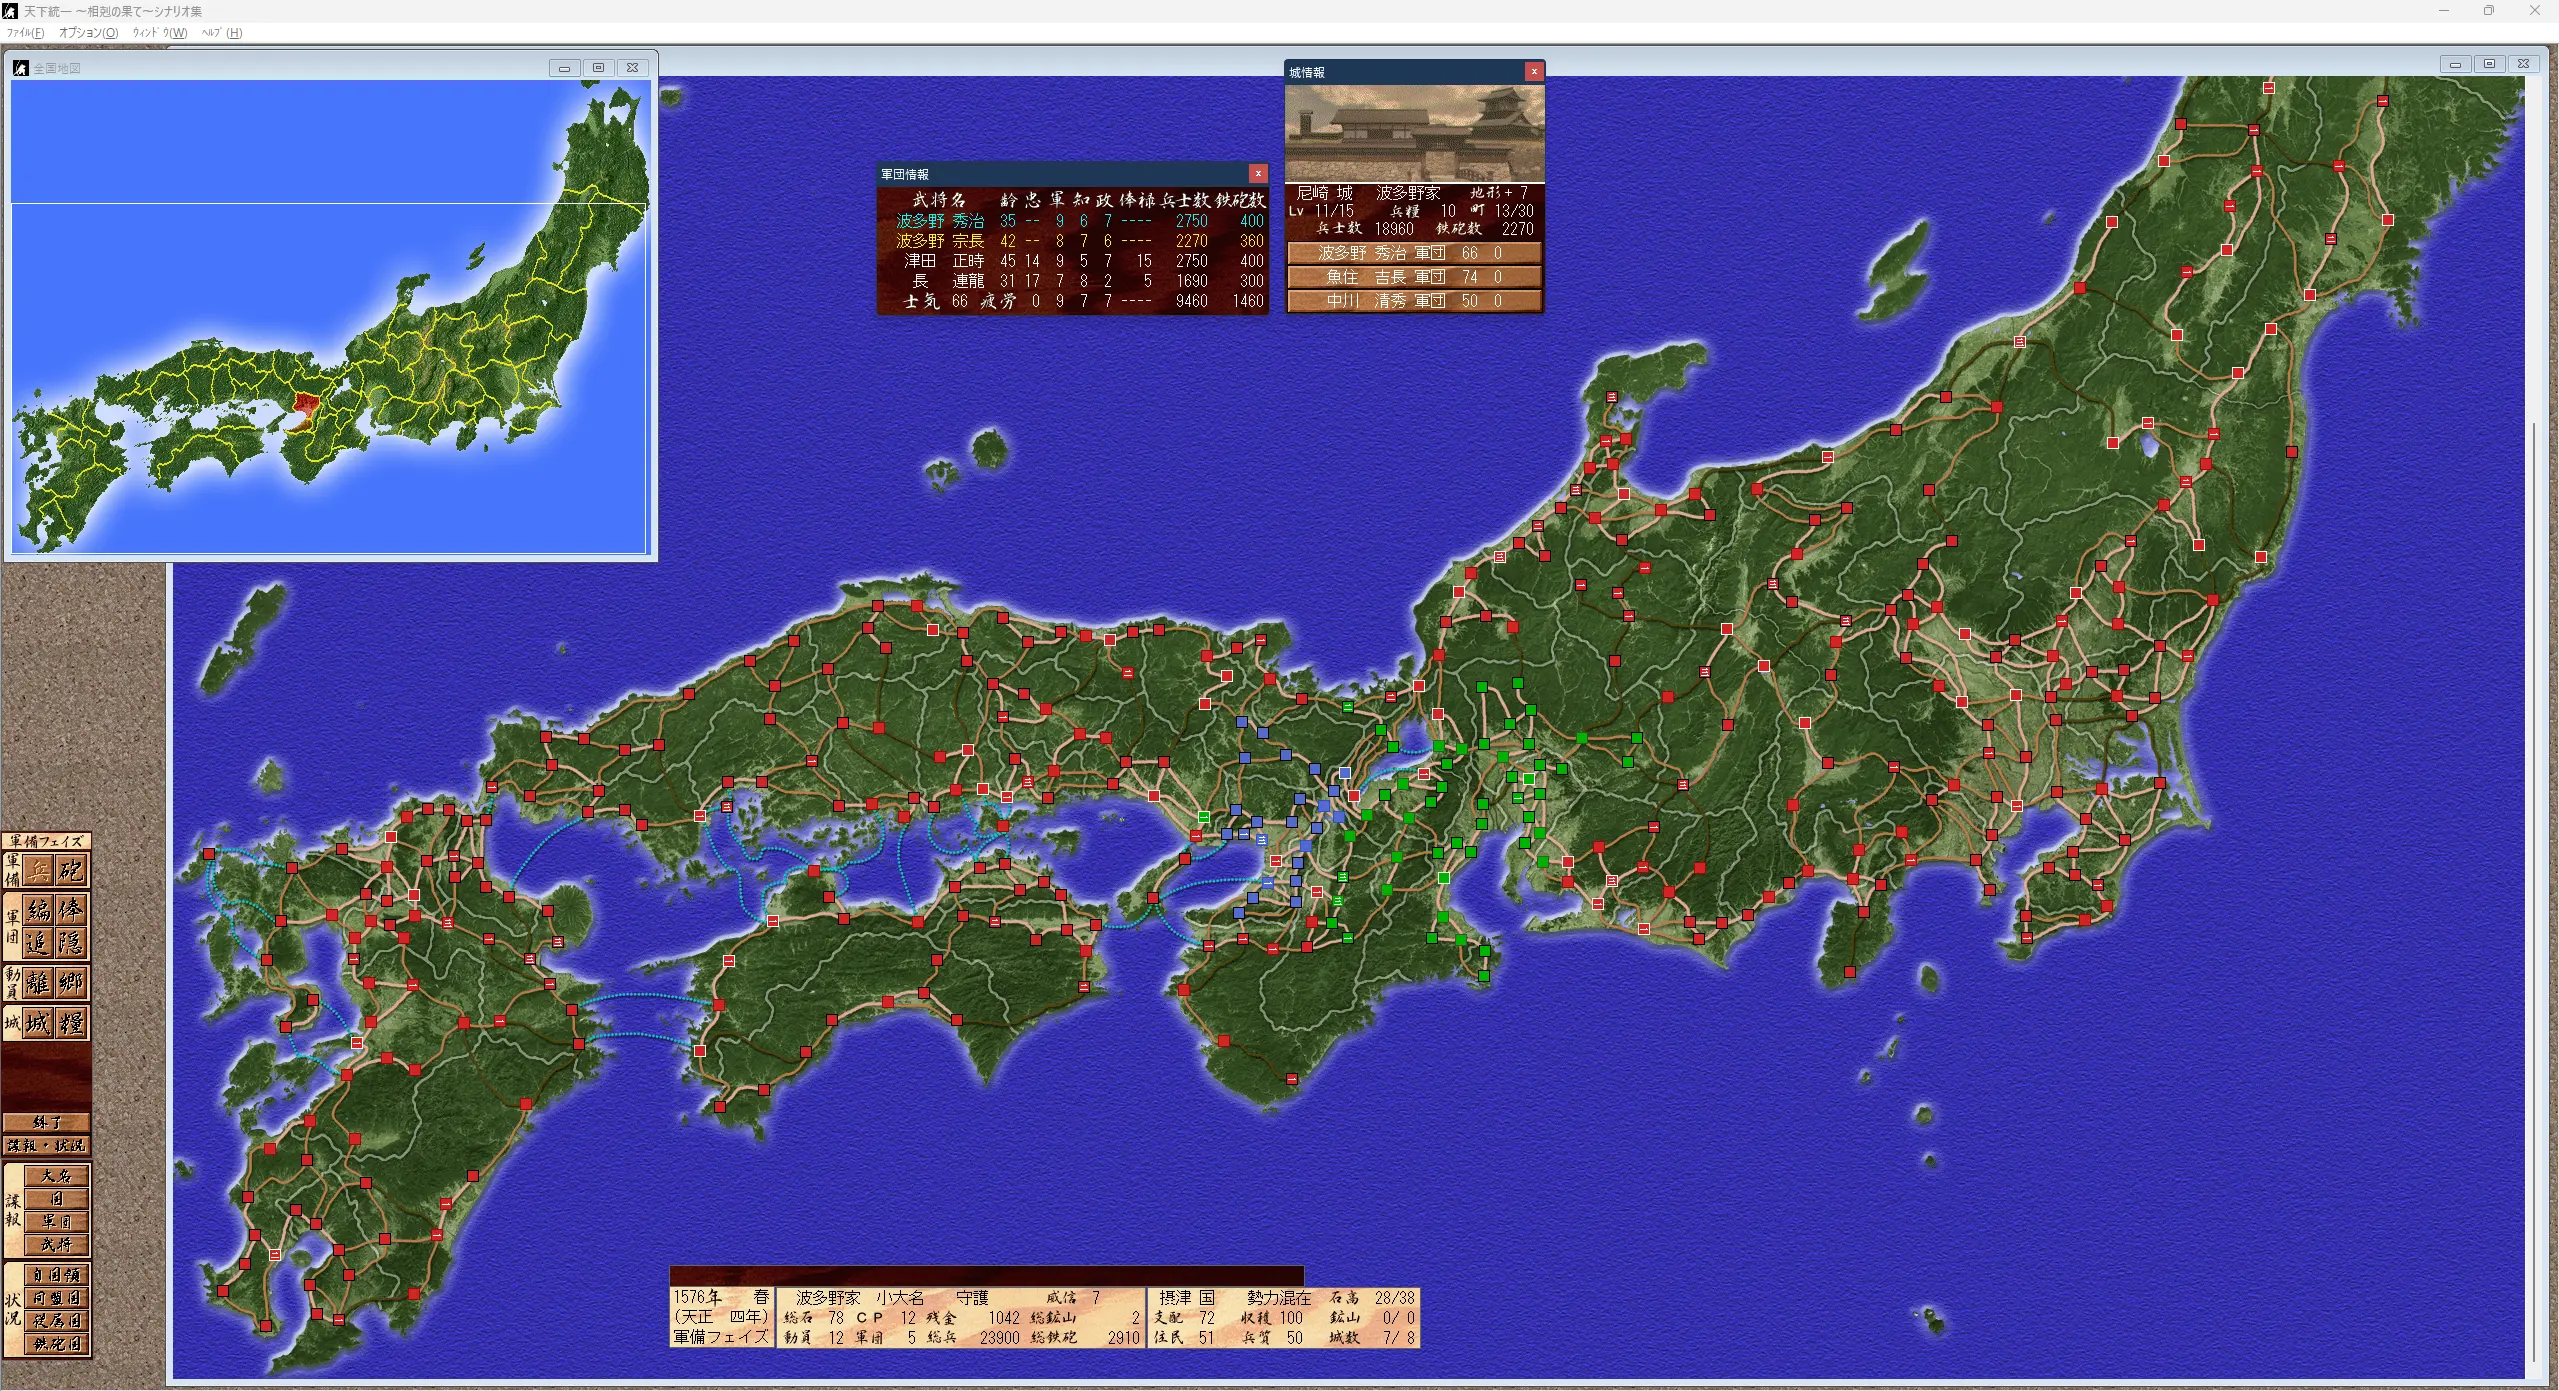
Task: Select 魚住 吉長 軍団 in castle info
Action: (1413, 277)
